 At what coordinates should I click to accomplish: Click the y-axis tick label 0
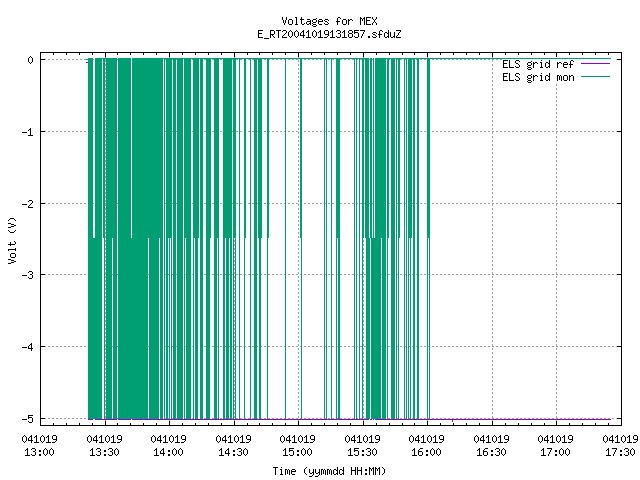pos(31,60)
